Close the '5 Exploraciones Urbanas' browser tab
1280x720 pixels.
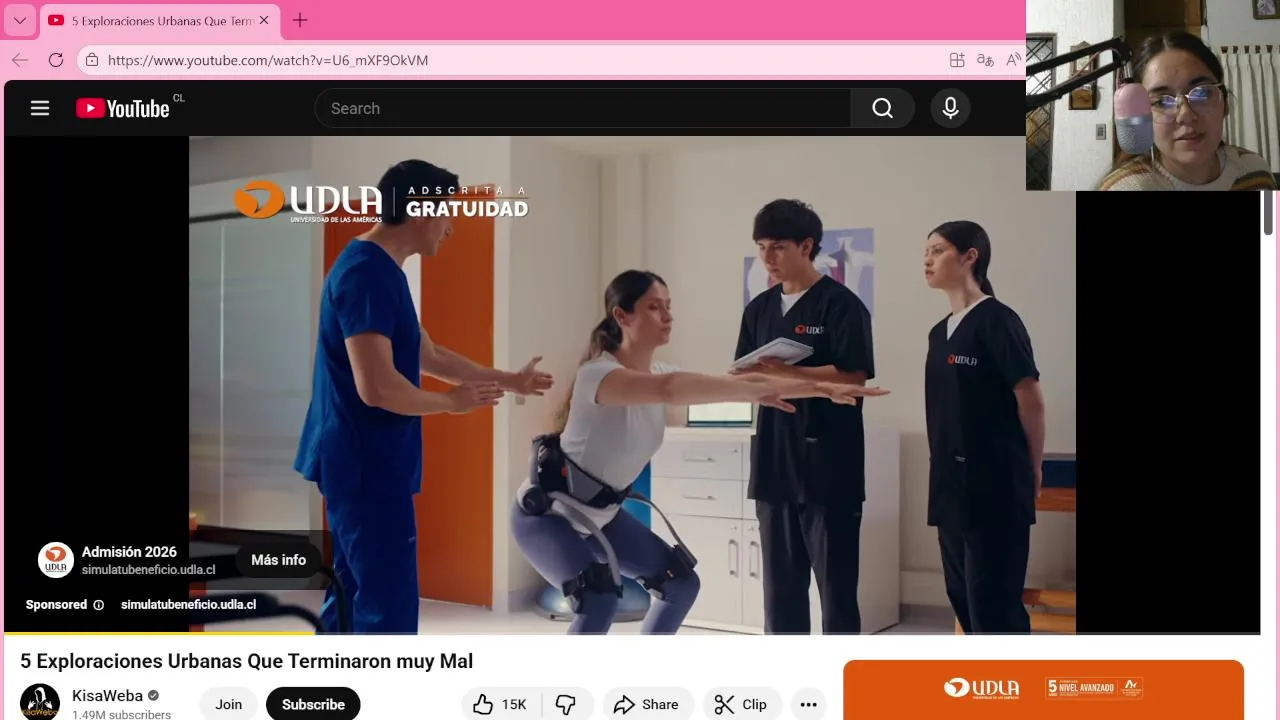[x=264, y=20]
